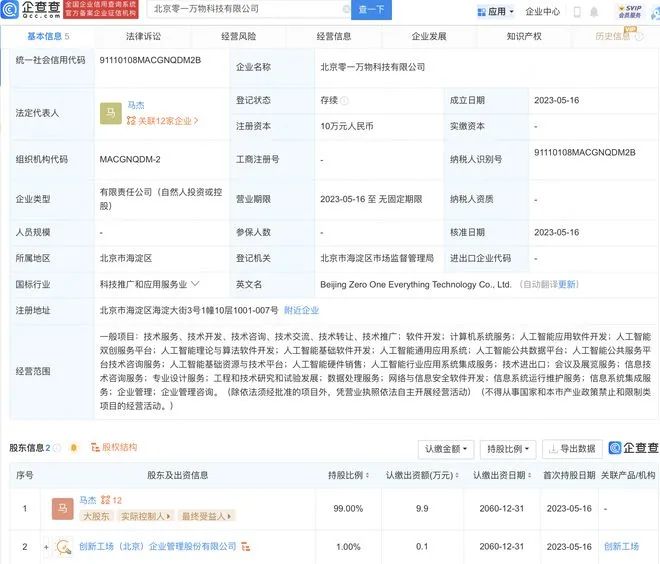Sort by 持股比例 column header
The image size is (660, 564).
coord(349,475)
